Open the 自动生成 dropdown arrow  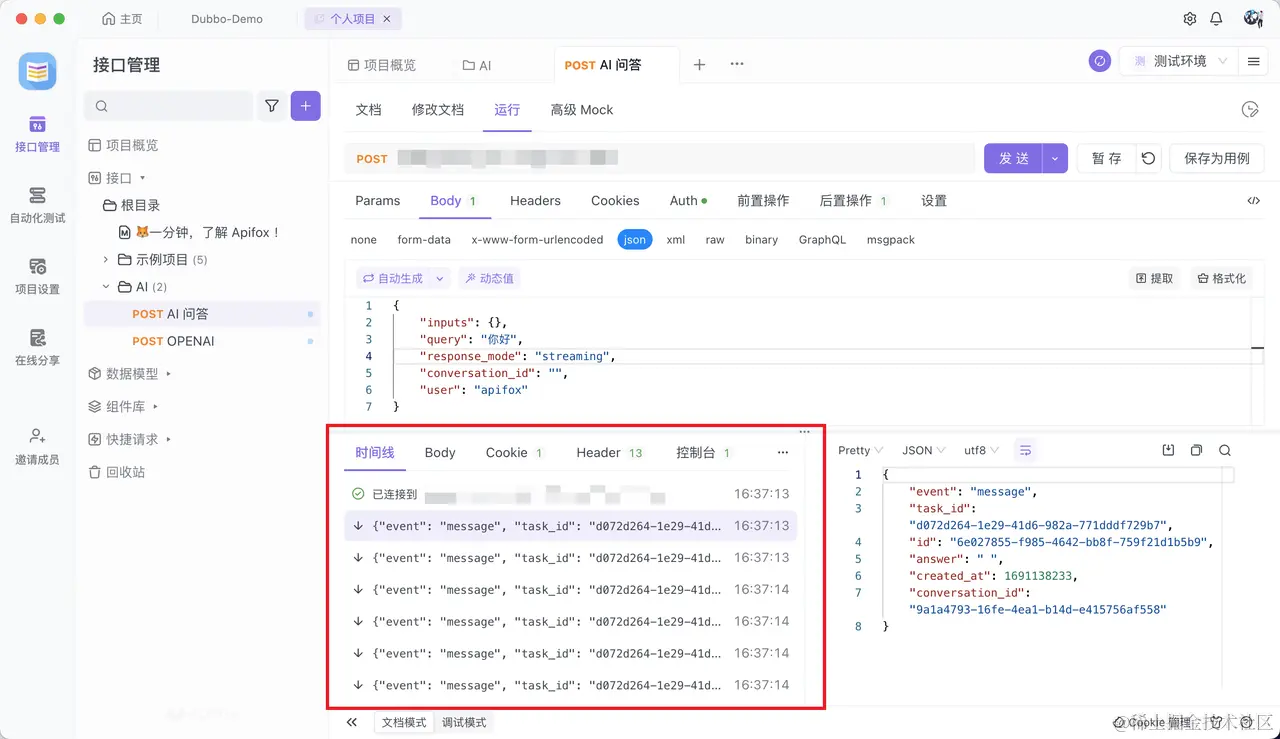439,279
